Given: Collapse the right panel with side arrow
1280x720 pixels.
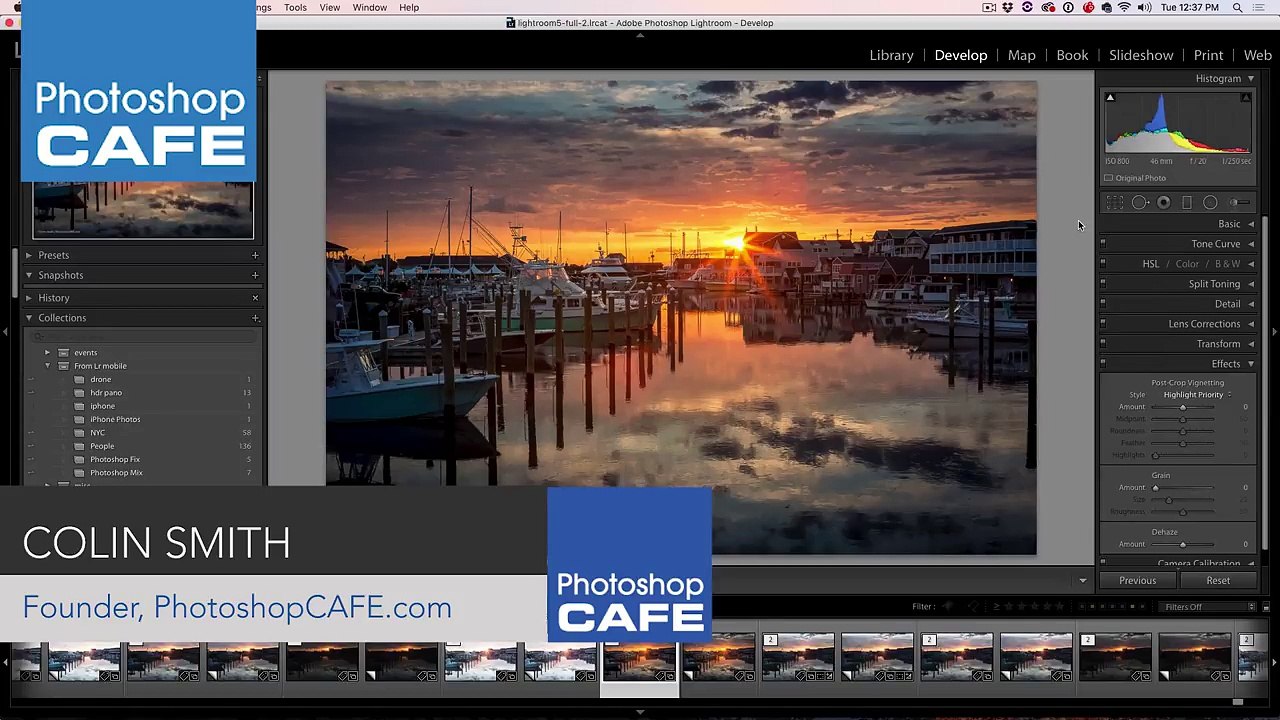Looking at the screenshot, I should coord(1275,332).
